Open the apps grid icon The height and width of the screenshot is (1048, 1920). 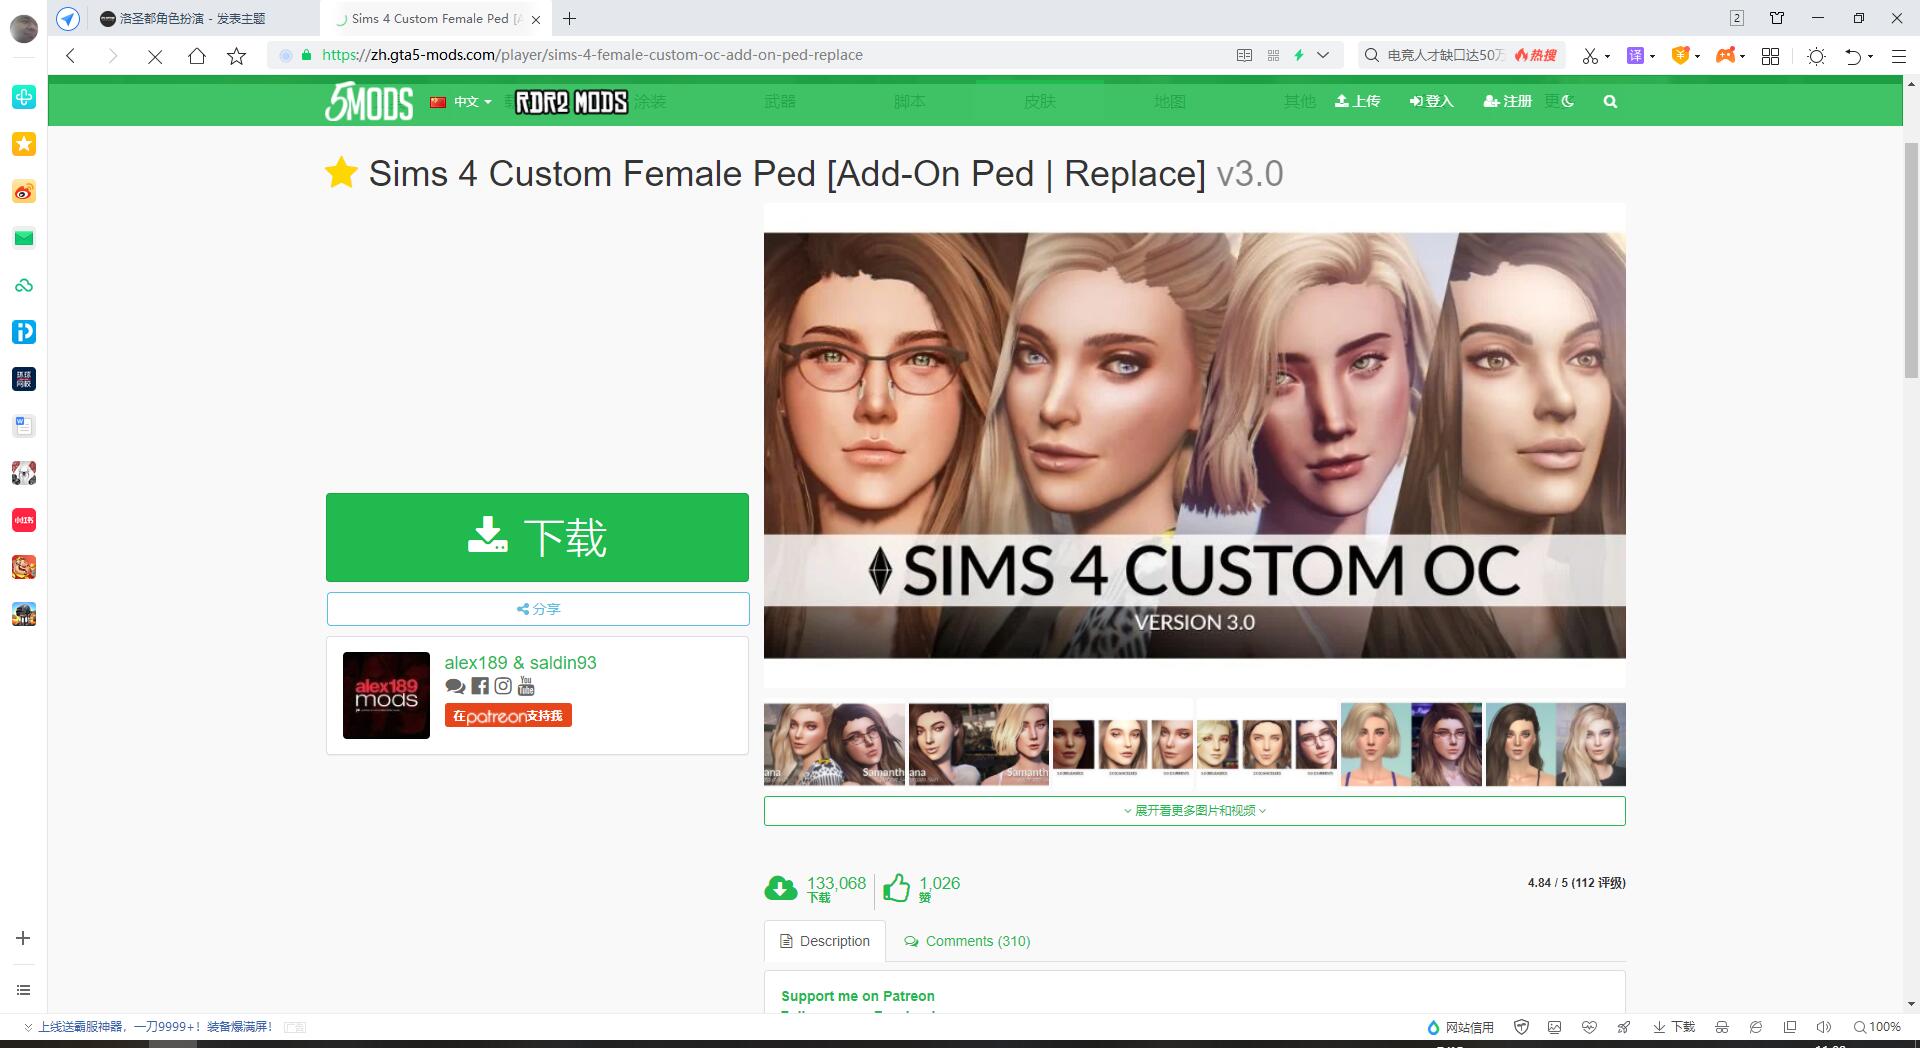coord(1770,56)
